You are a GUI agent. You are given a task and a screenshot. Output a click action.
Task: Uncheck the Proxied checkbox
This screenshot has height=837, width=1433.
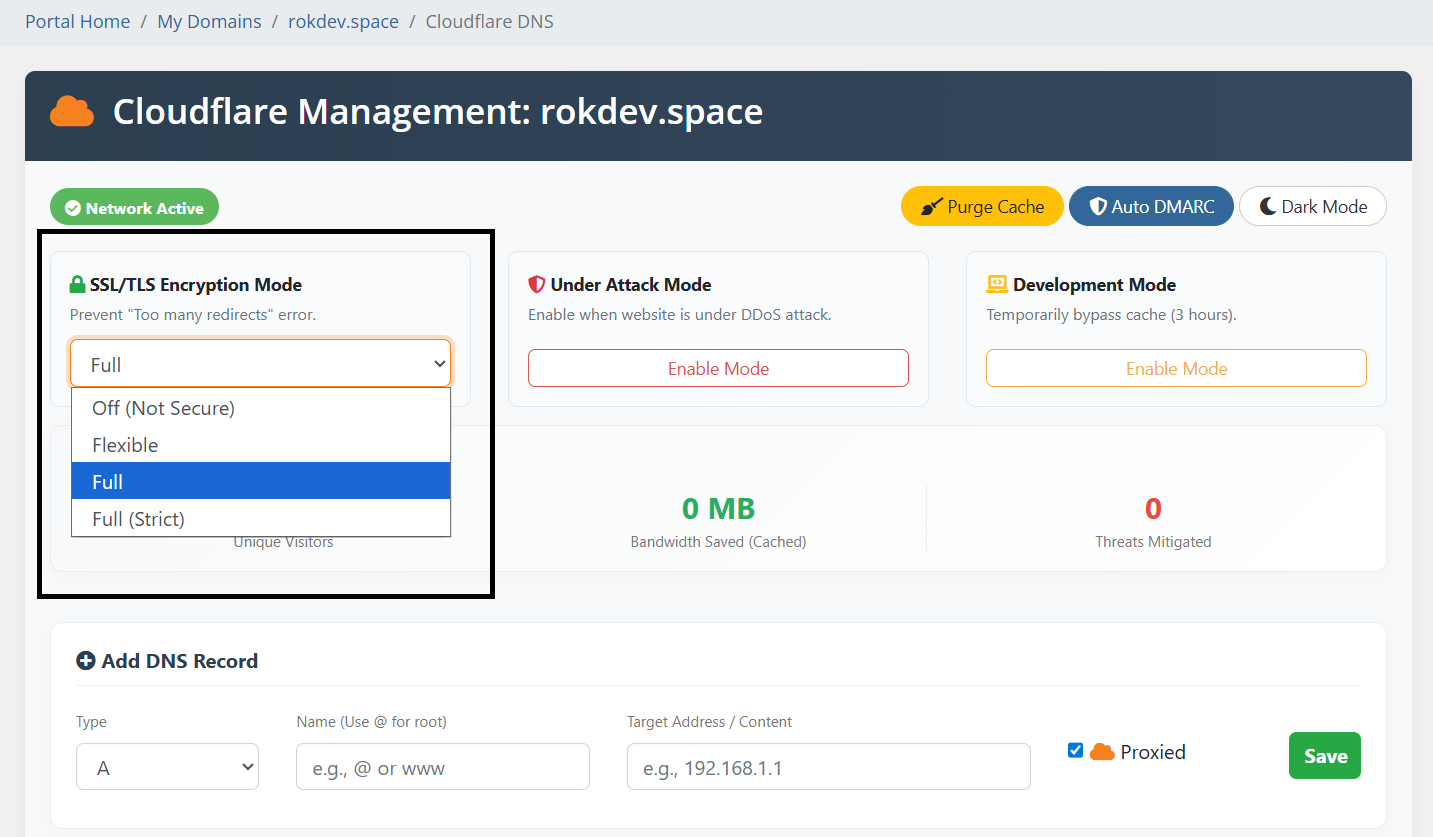pyautogui.click(x=1075, y=749)
